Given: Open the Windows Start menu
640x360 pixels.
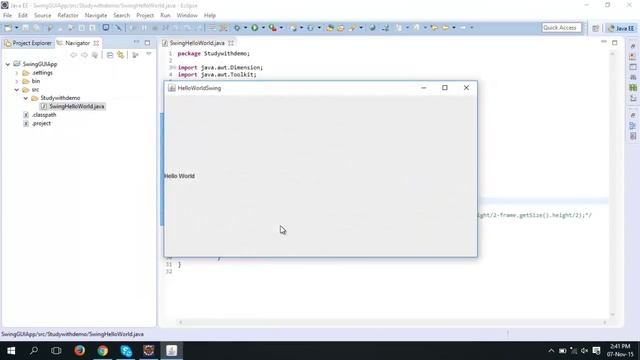Looking at the screenshot, I should pos(11,351).
